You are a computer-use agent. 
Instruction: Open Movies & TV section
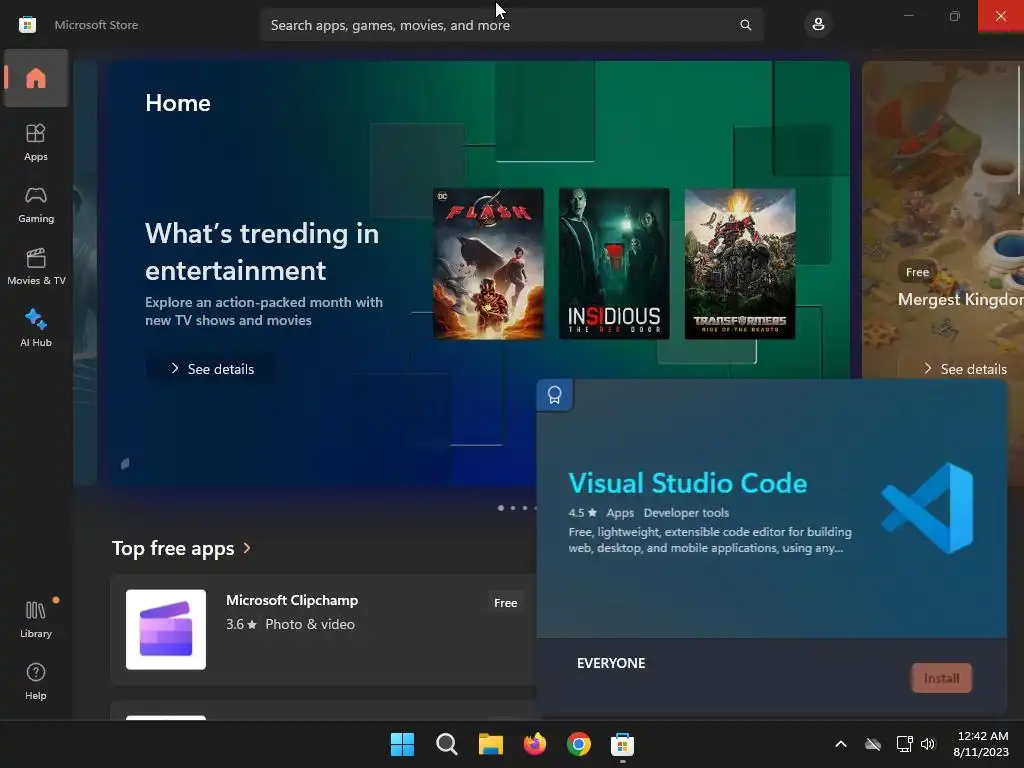(x=36, y=266)
